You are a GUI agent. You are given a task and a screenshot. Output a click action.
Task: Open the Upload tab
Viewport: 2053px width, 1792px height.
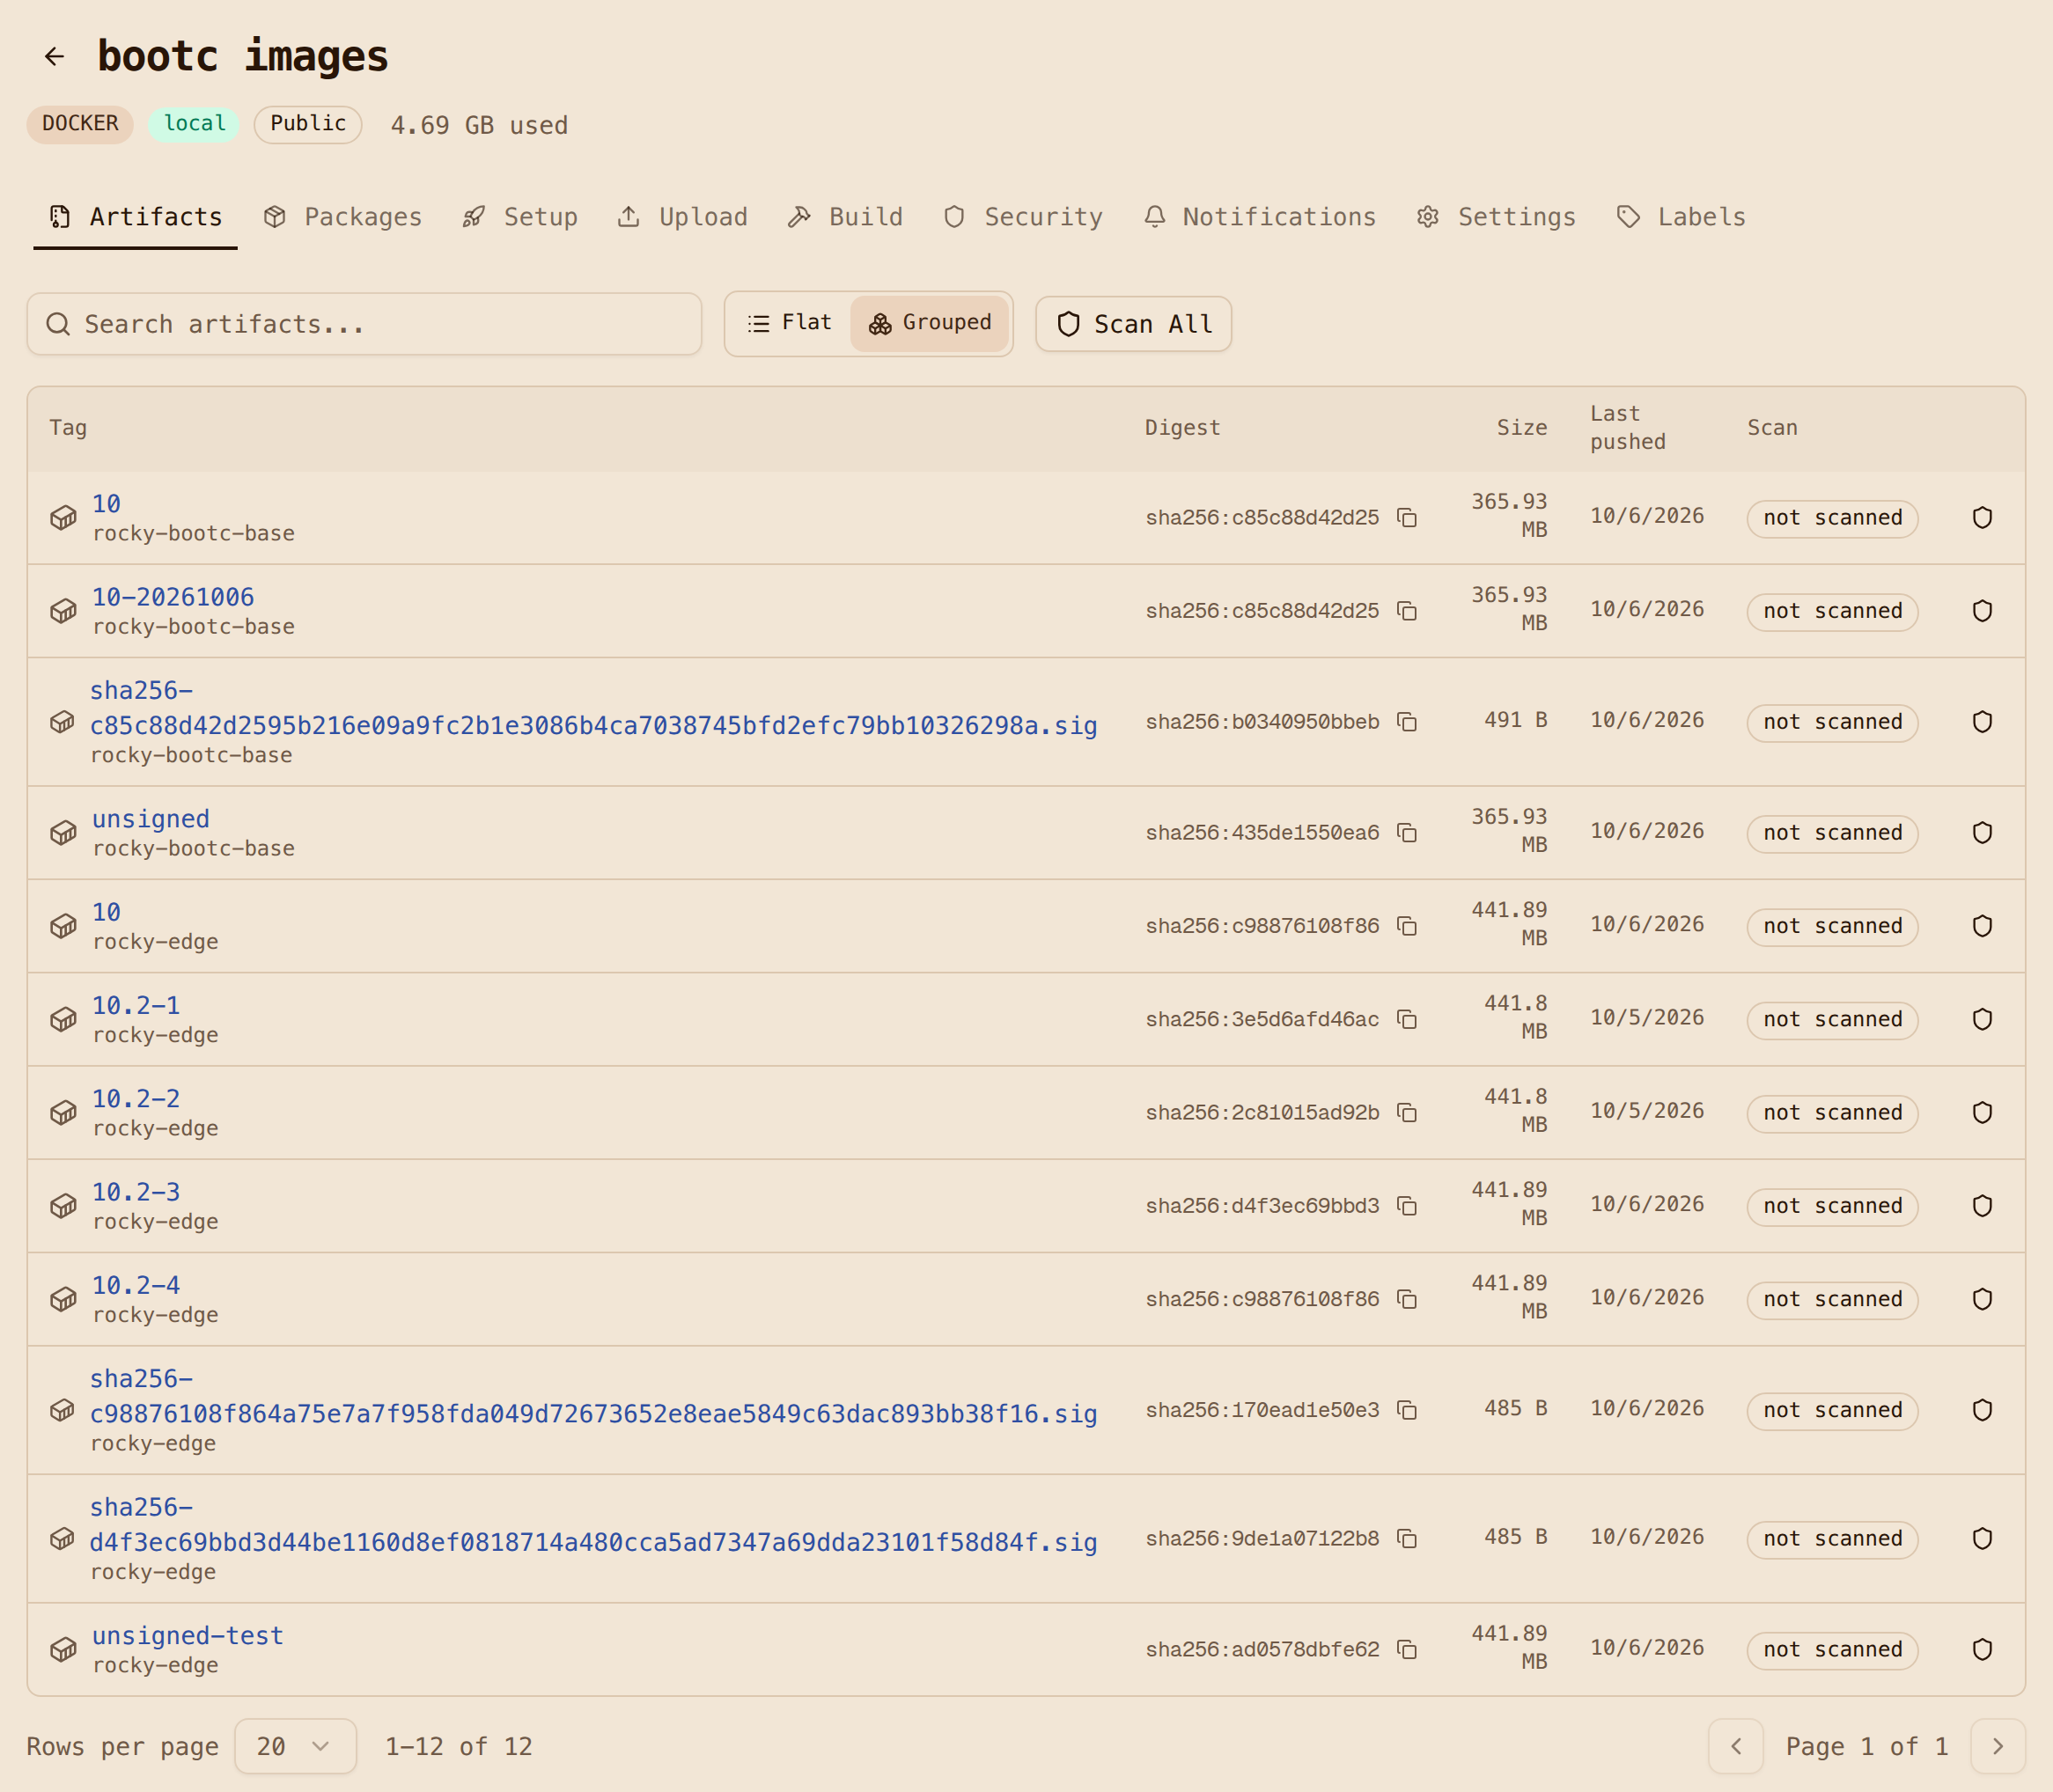[x=683, y=217]
